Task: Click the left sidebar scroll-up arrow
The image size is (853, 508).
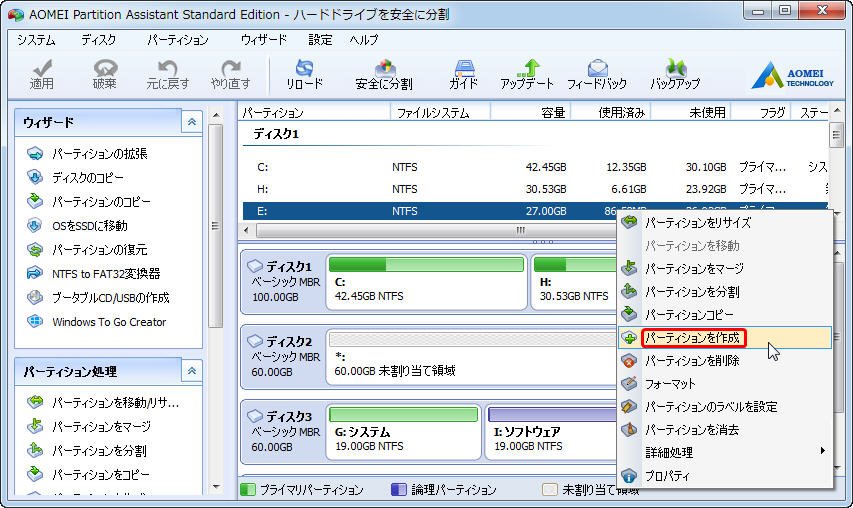Action: (216, 115)
